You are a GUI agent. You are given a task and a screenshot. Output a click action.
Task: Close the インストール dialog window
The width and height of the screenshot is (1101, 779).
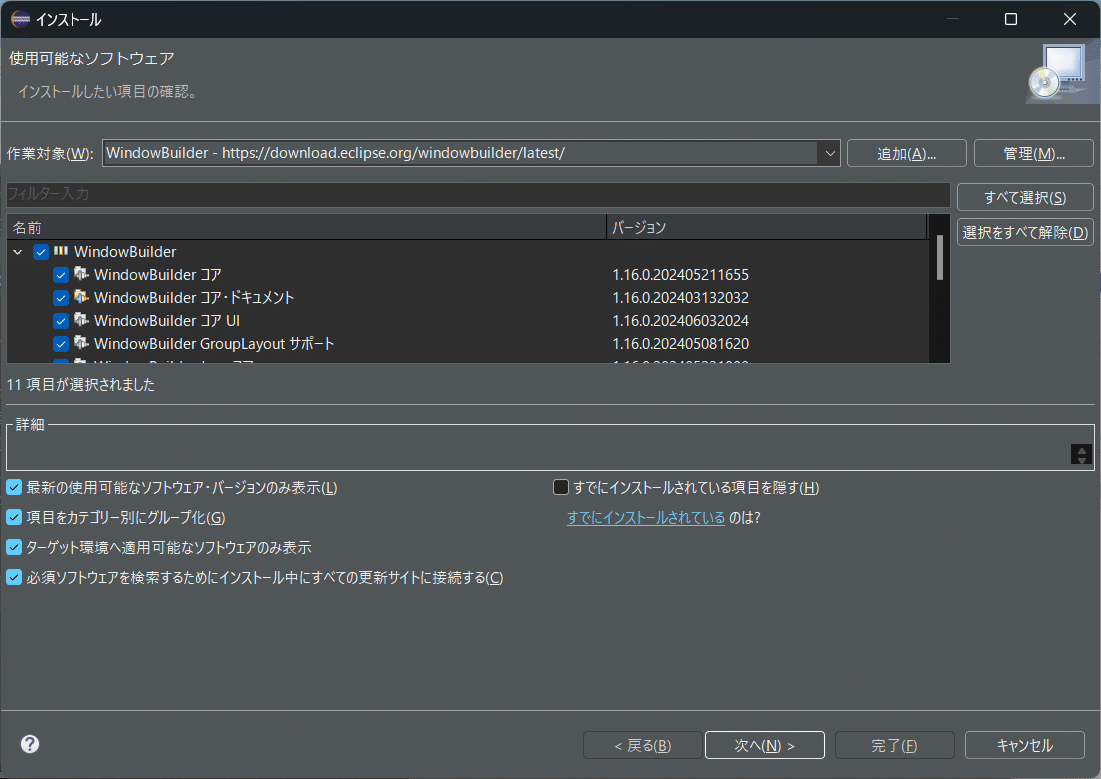point(1069,19)
